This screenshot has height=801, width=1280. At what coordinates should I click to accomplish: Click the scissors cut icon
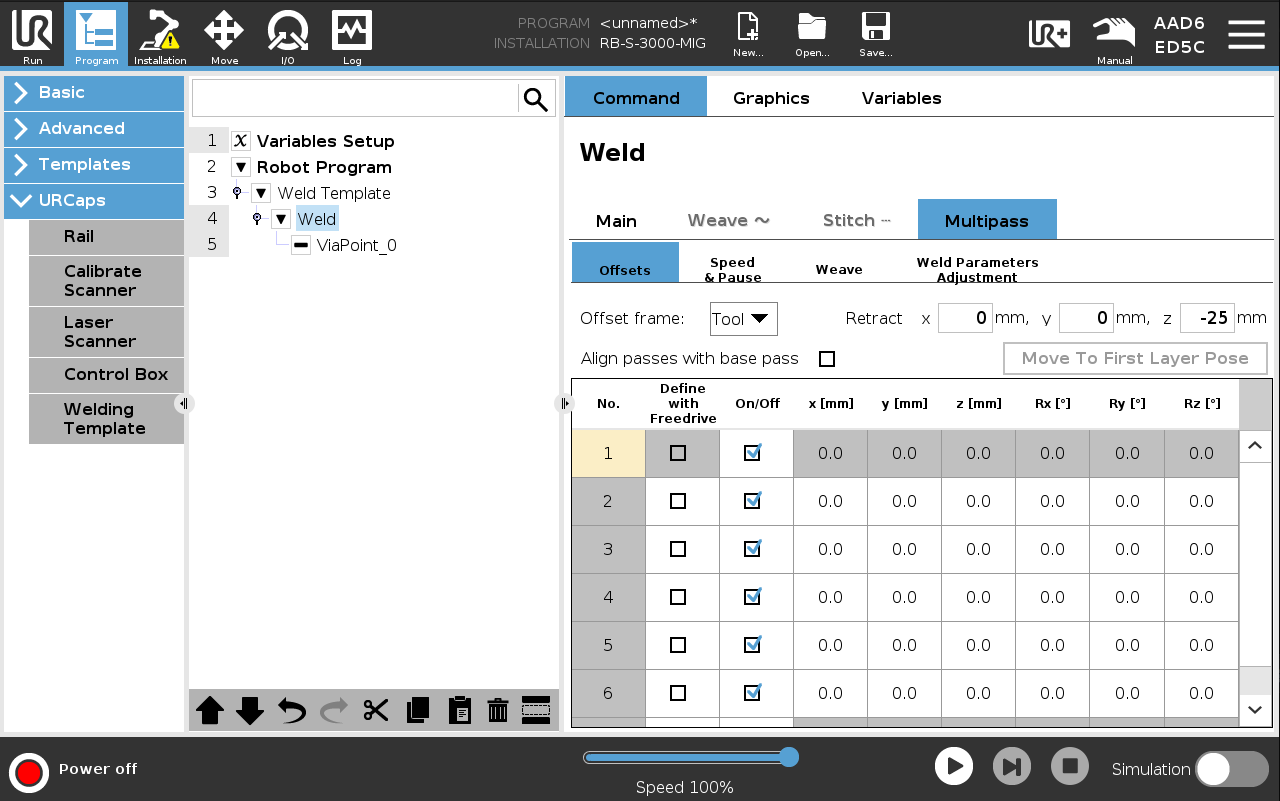376,710
